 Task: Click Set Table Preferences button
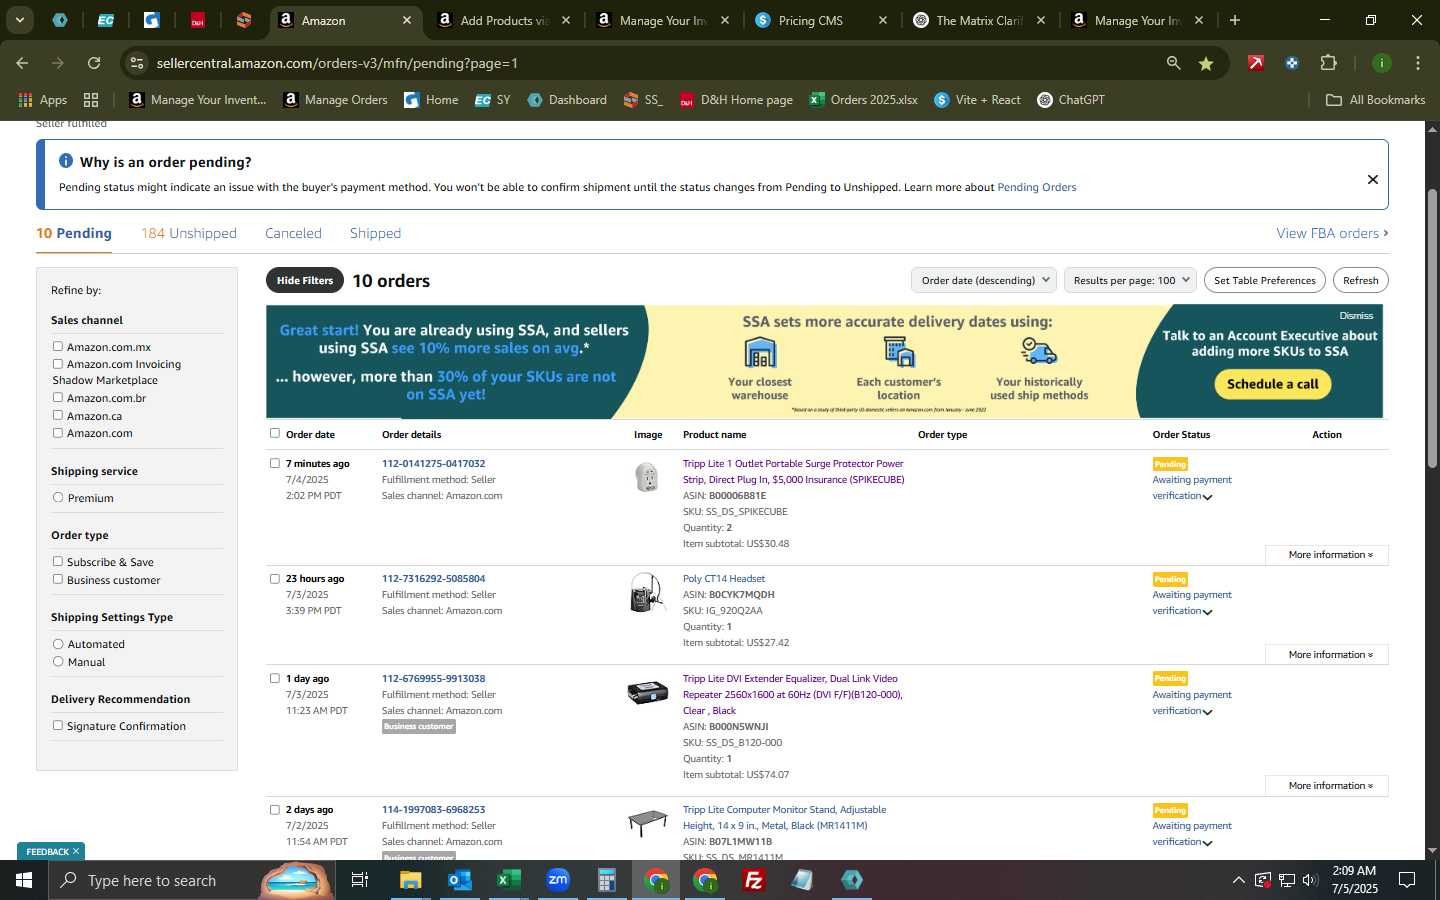click(x=1265, y=280)
